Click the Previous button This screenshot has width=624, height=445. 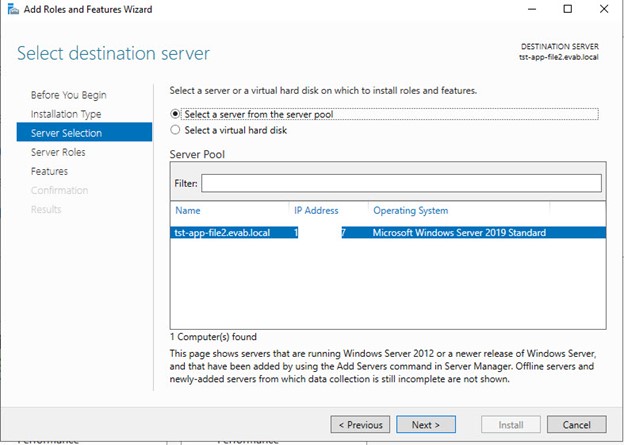tap(360, 425)
